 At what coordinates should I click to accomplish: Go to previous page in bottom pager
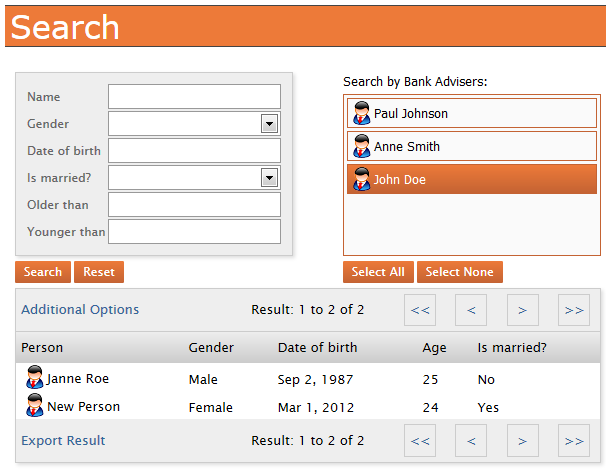pyautogui.click(x=471, y=440)
